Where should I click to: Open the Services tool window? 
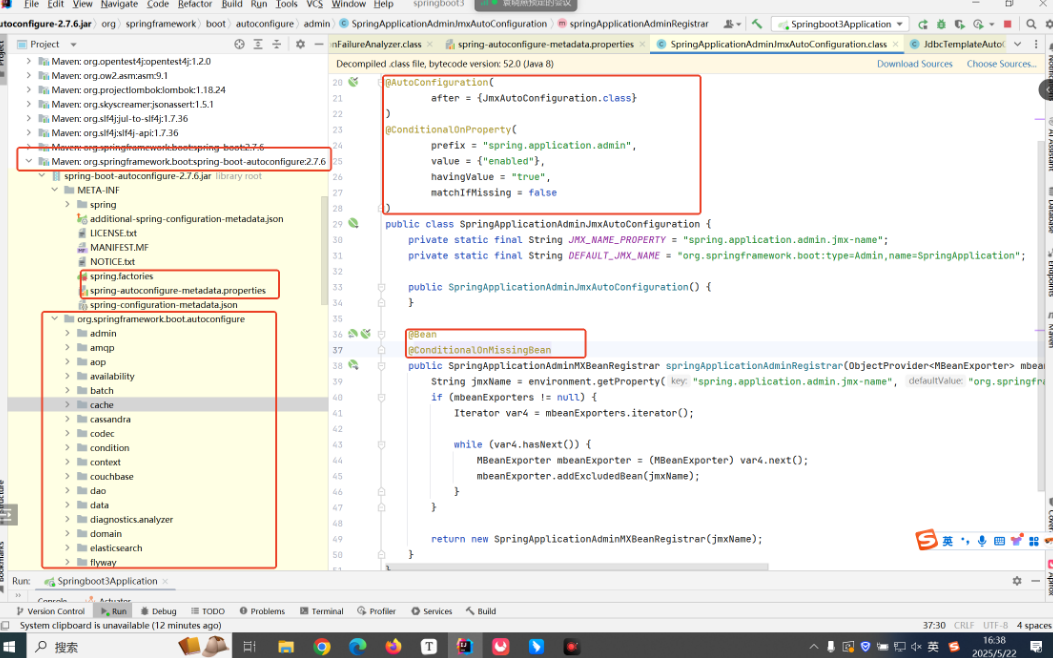point(431,611)
